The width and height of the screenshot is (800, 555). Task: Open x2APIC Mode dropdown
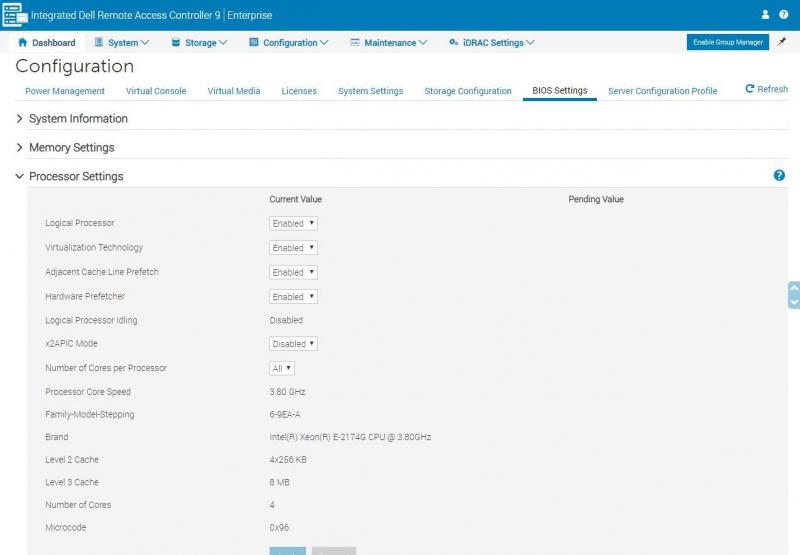[x=293, y=344]
